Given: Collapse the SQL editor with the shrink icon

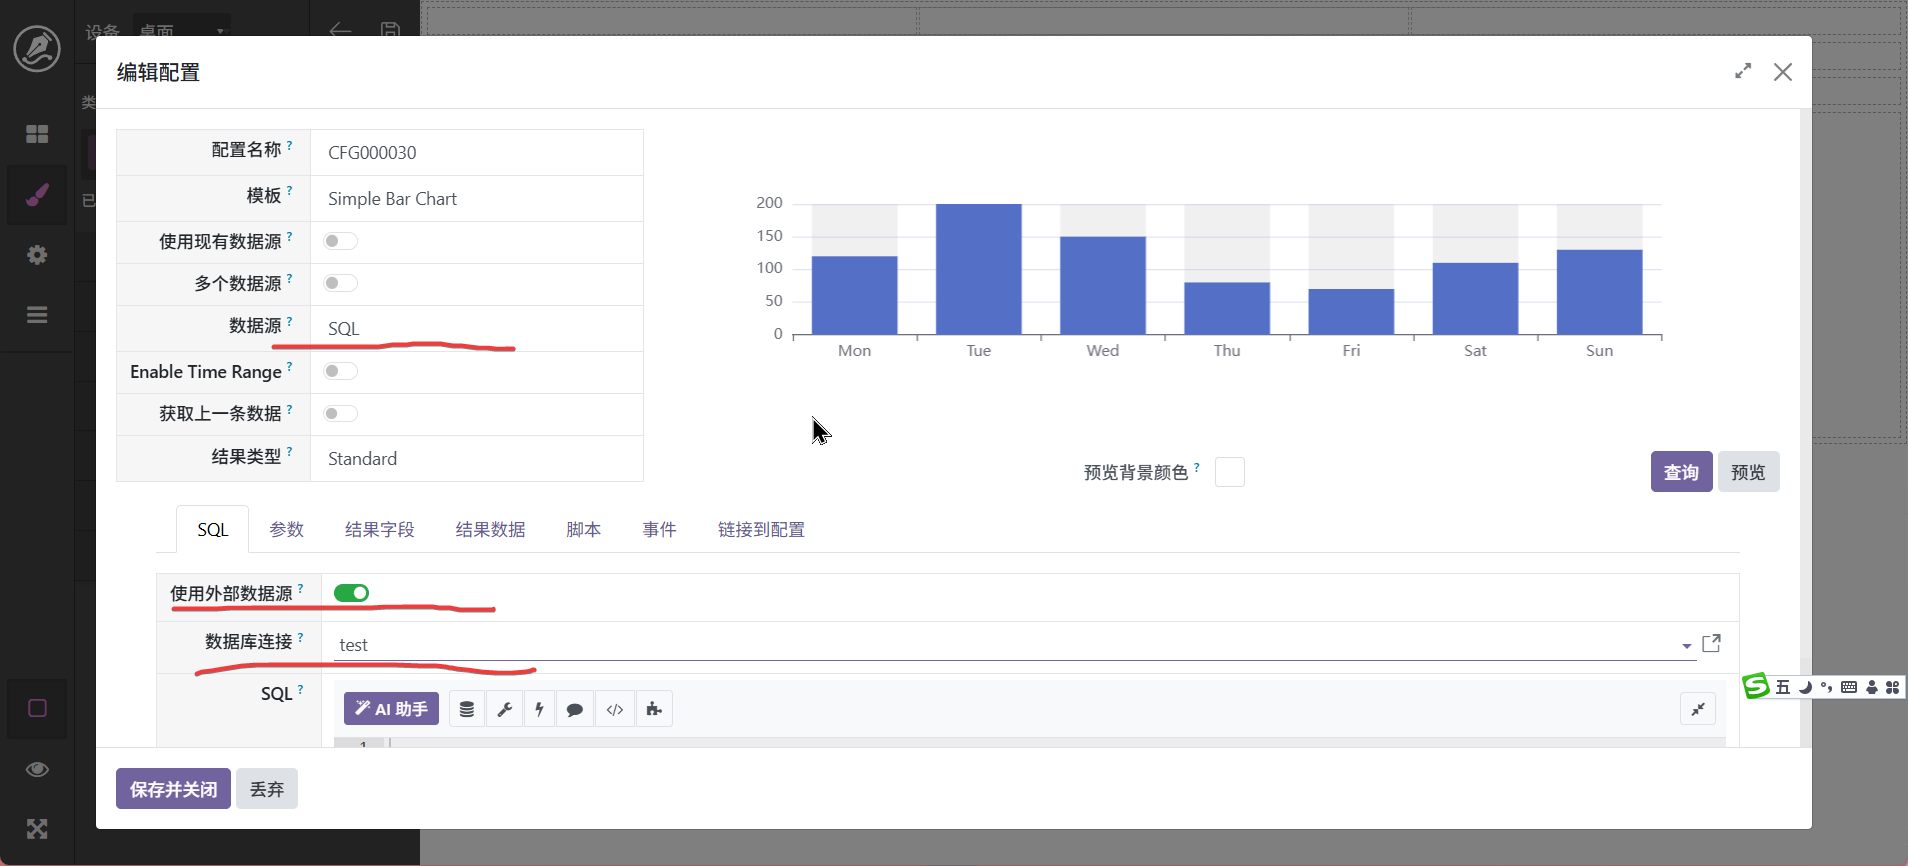Looking at the screenshot, I should 1698,709.
